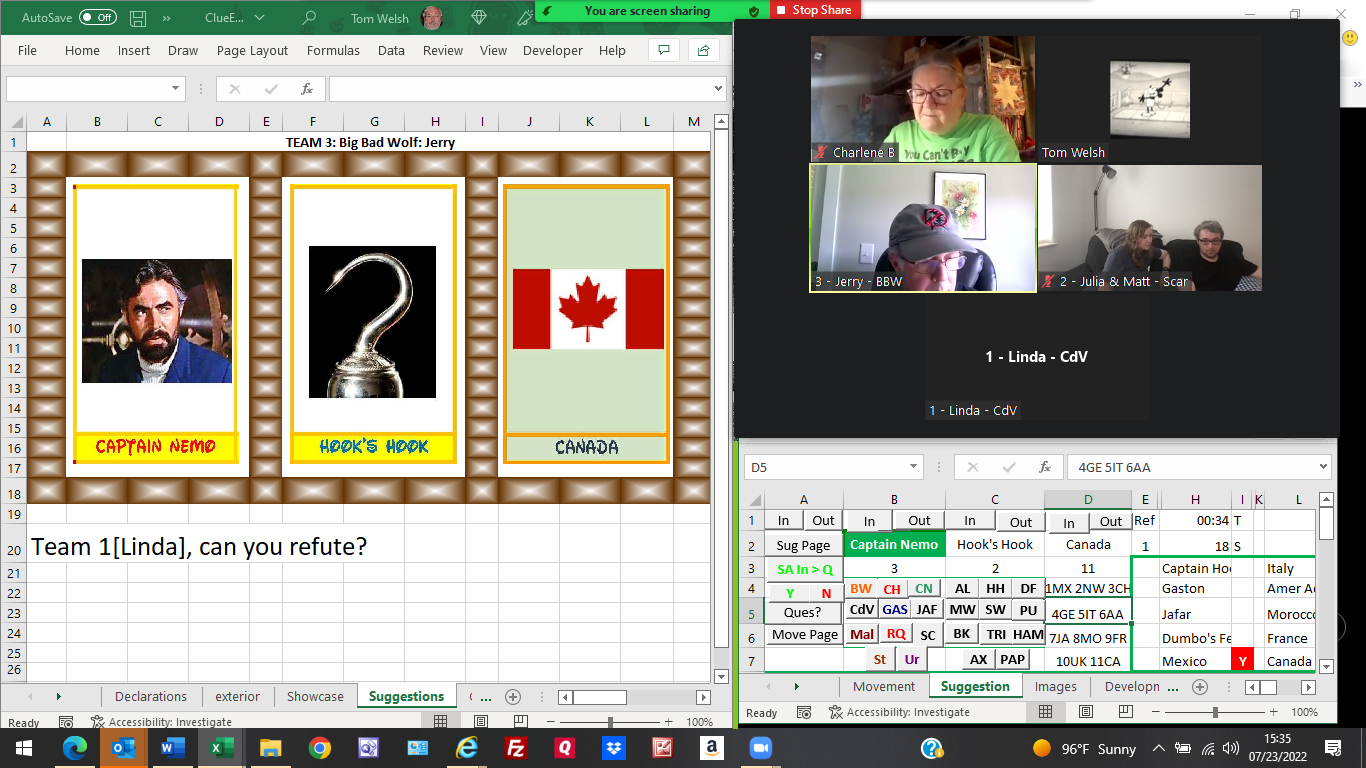Click Page Break Preview icon, left status bar
The height and width of the screenshot is (768, 1366).
(x=520, y=722)
